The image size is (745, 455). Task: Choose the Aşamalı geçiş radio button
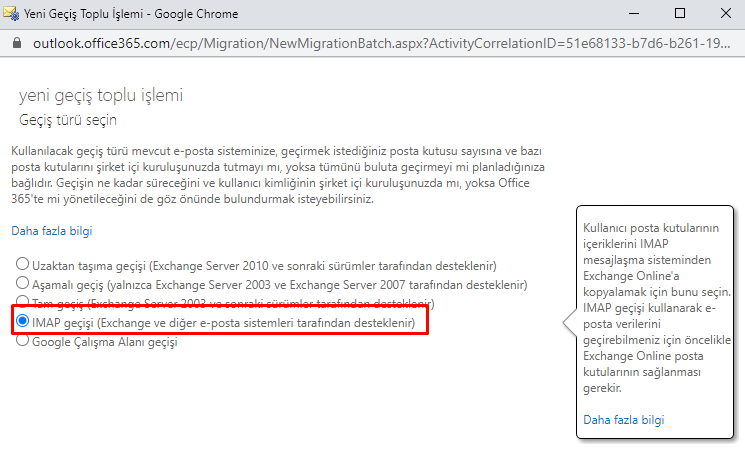click(22, 285)
